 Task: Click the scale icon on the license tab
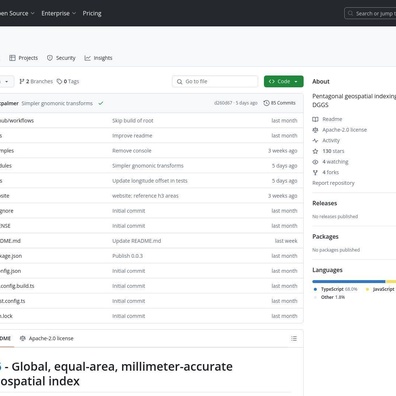pyautogui.click(x=23, y=338)
